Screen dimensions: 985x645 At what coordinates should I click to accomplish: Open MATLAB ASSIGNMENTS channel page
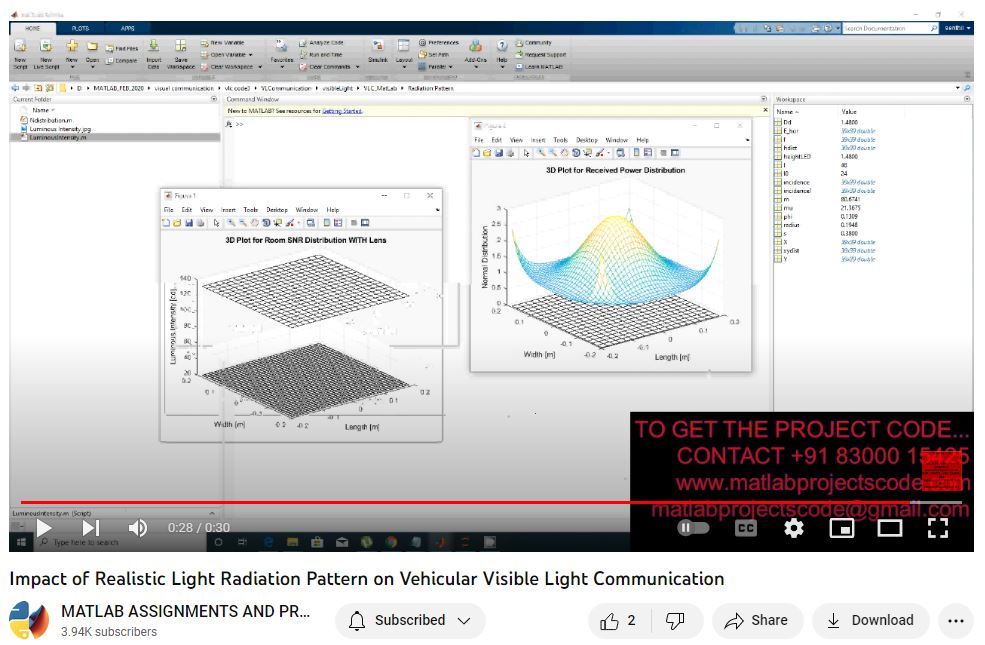tap(185, 611)
